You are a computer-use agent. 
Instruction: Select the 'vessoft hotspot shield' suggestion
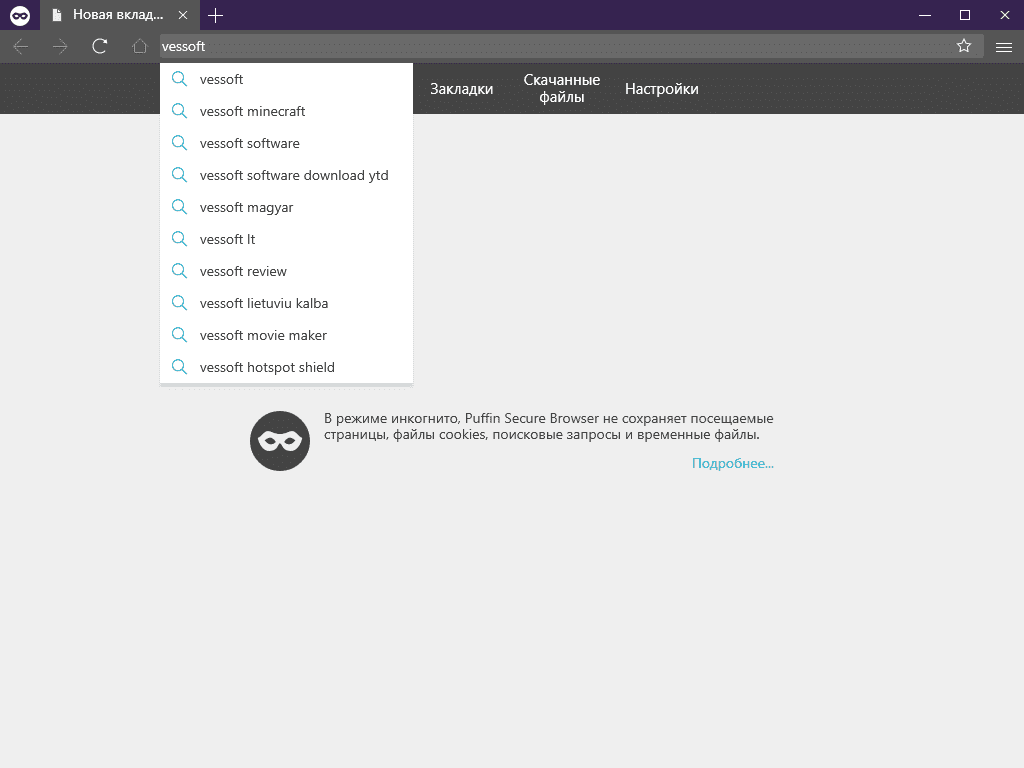(x=286, y=367)
